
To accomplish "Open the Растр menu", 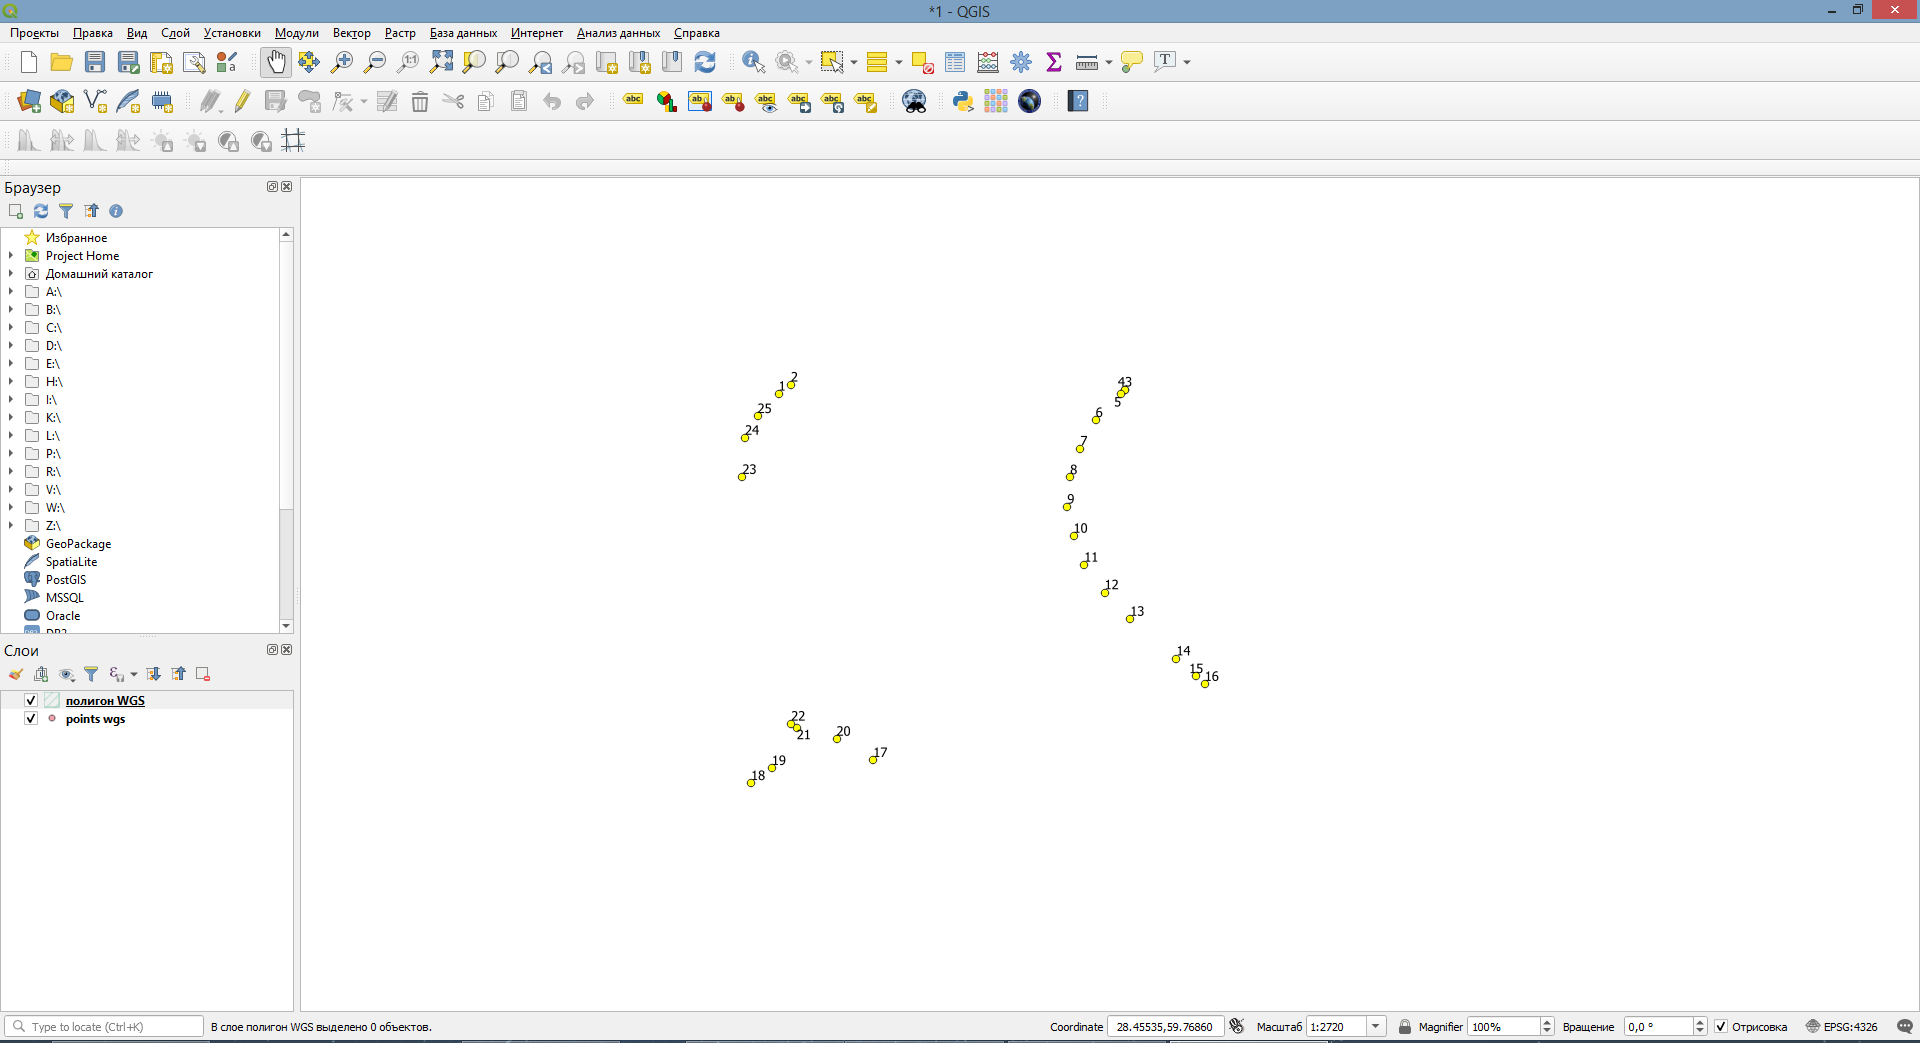I will pyautogui.click(x=400, y=33).
